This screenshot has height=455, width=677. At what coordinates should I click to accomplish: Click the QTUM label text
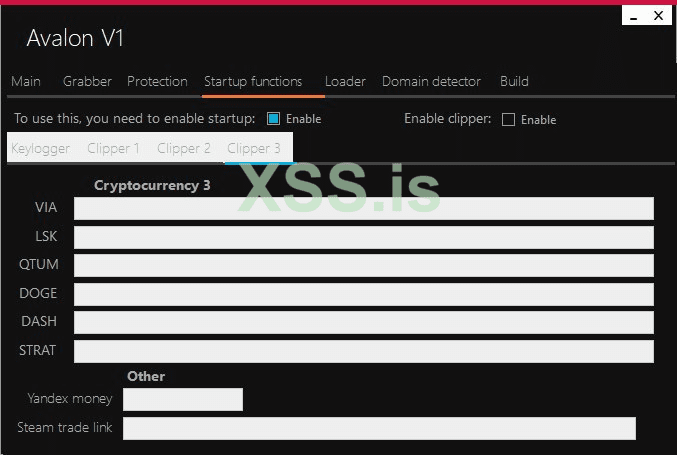pyautogui.click(x=39, y=264)
